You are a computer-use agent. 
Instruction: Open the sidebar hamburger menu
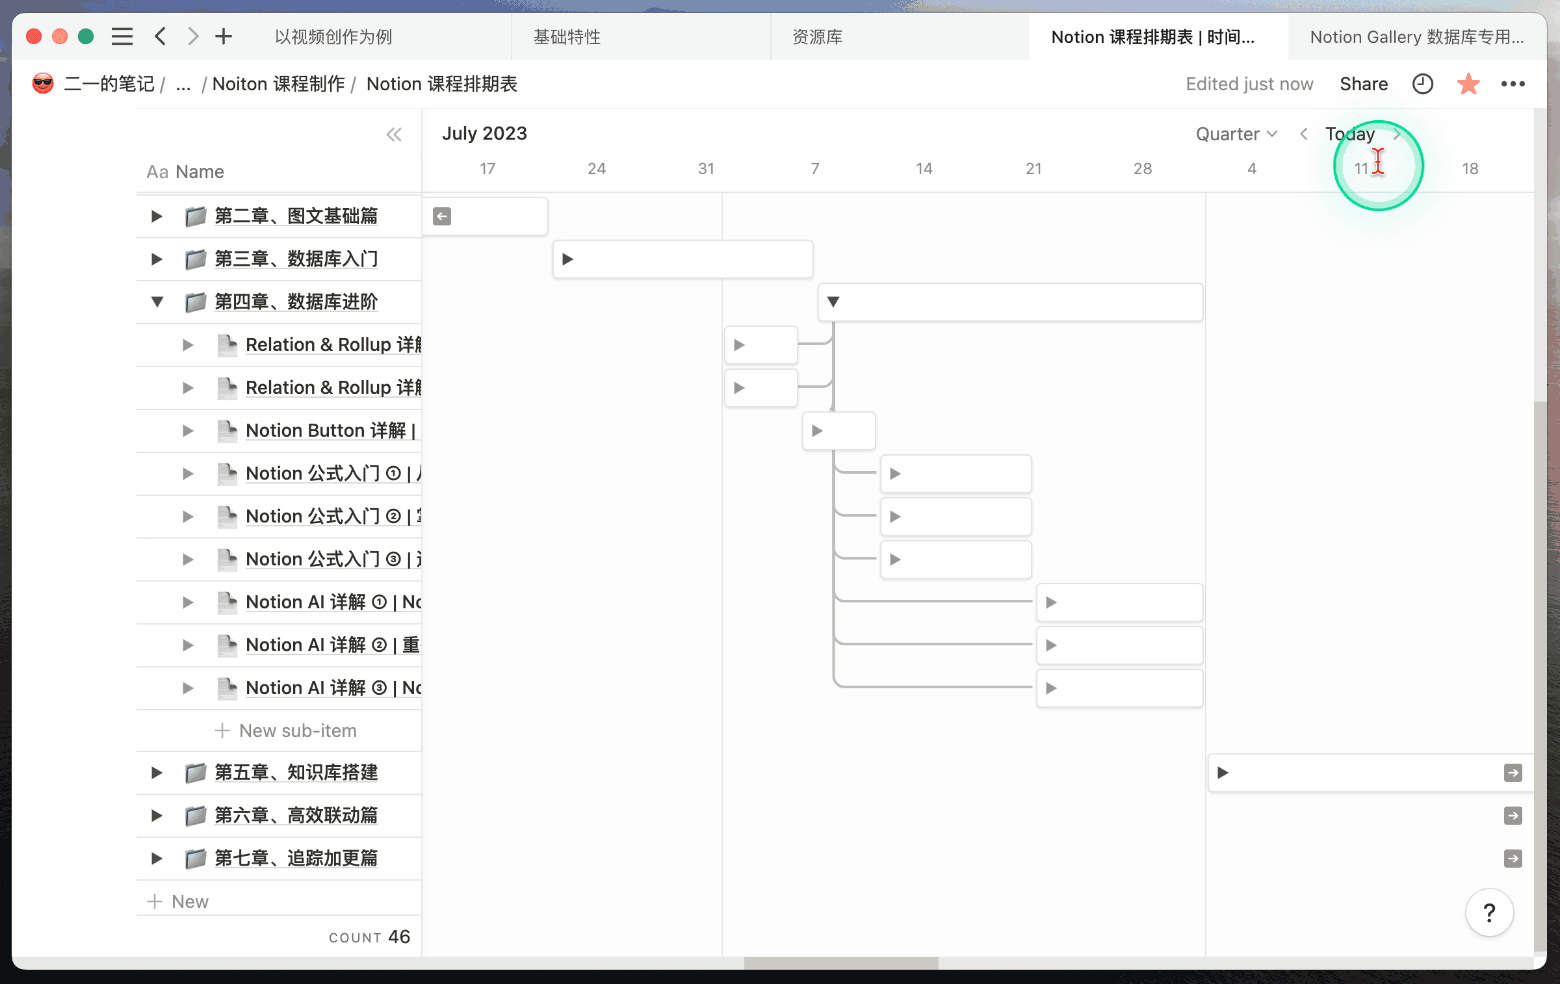122,37
